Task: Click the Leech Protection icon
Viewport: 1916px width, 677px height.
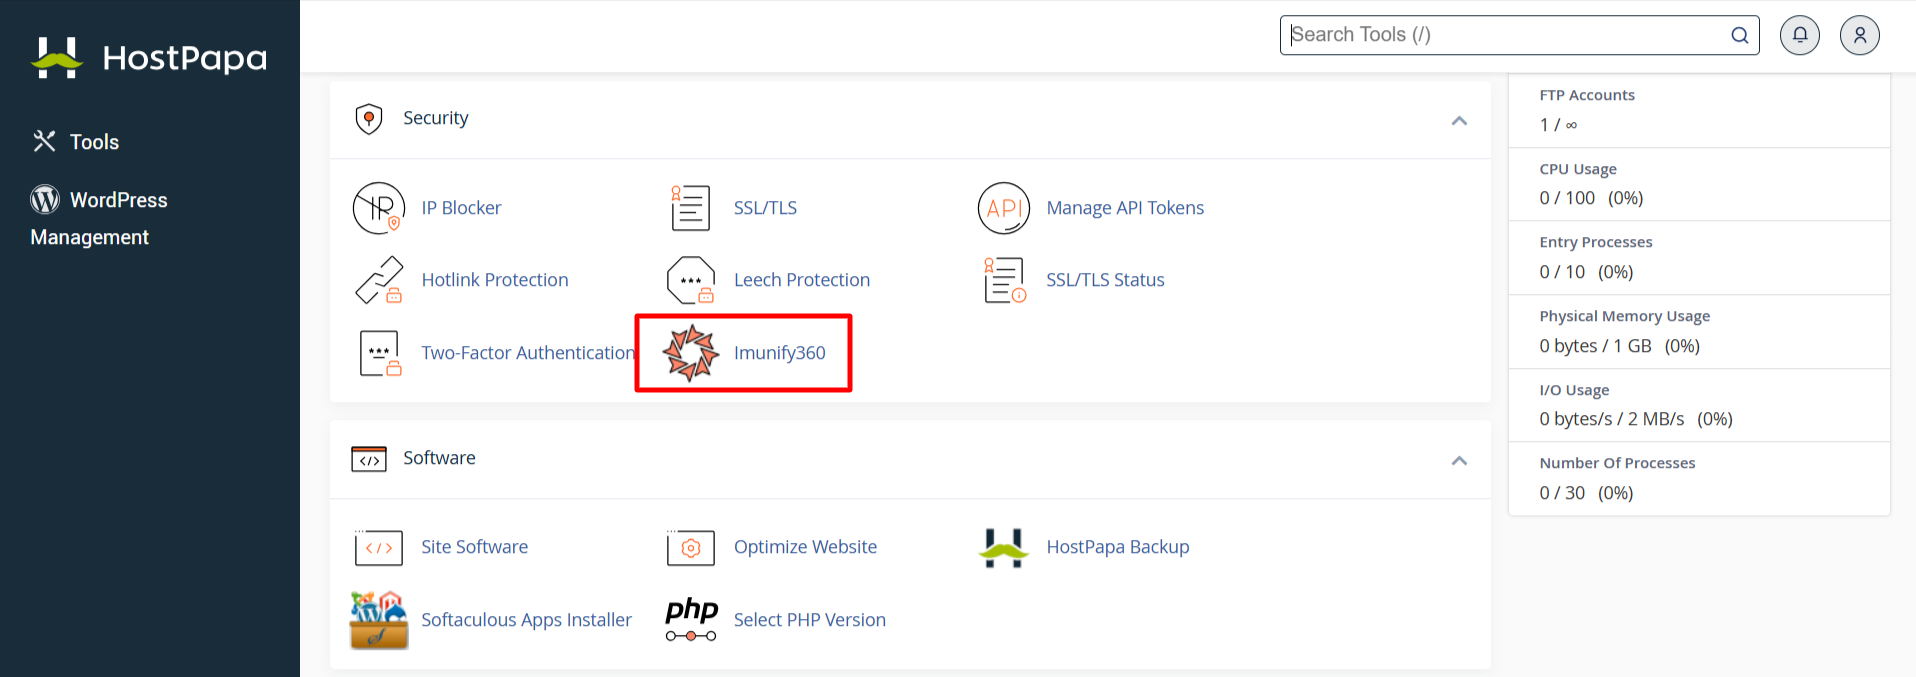Action: click(691, 280)
